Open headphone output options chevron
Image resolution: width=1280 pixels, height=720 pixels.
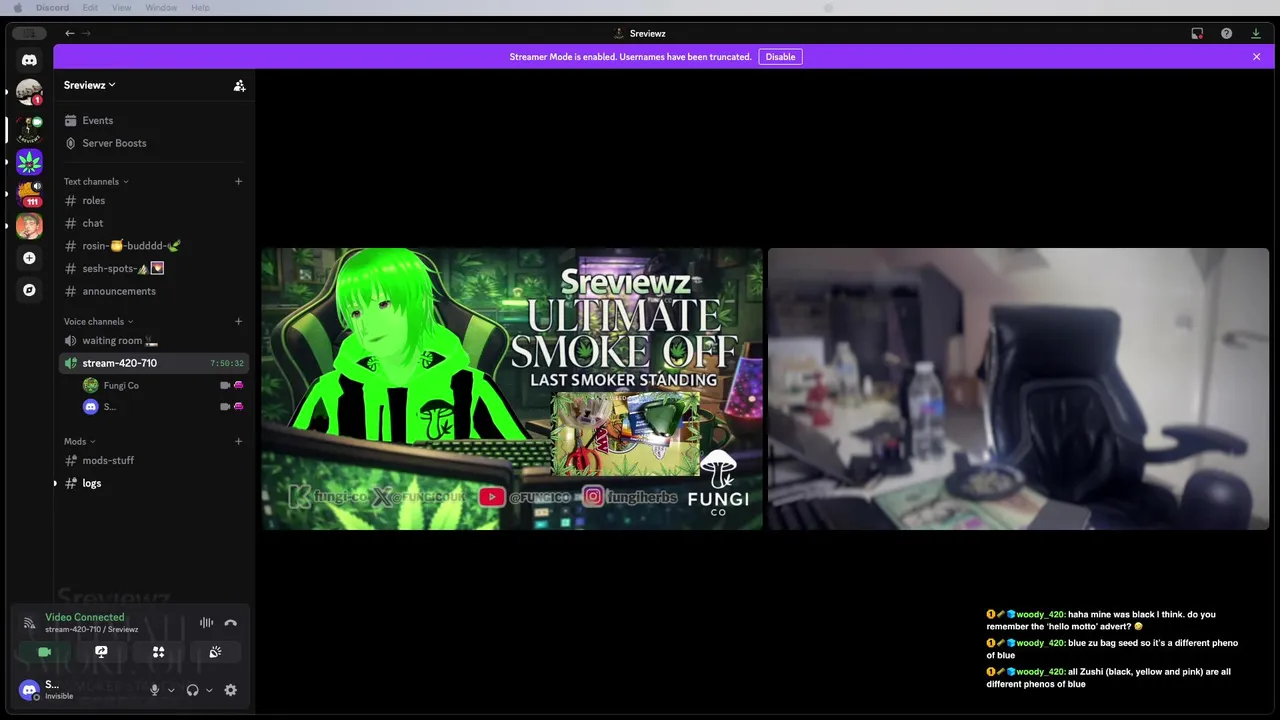click(209, 690)
